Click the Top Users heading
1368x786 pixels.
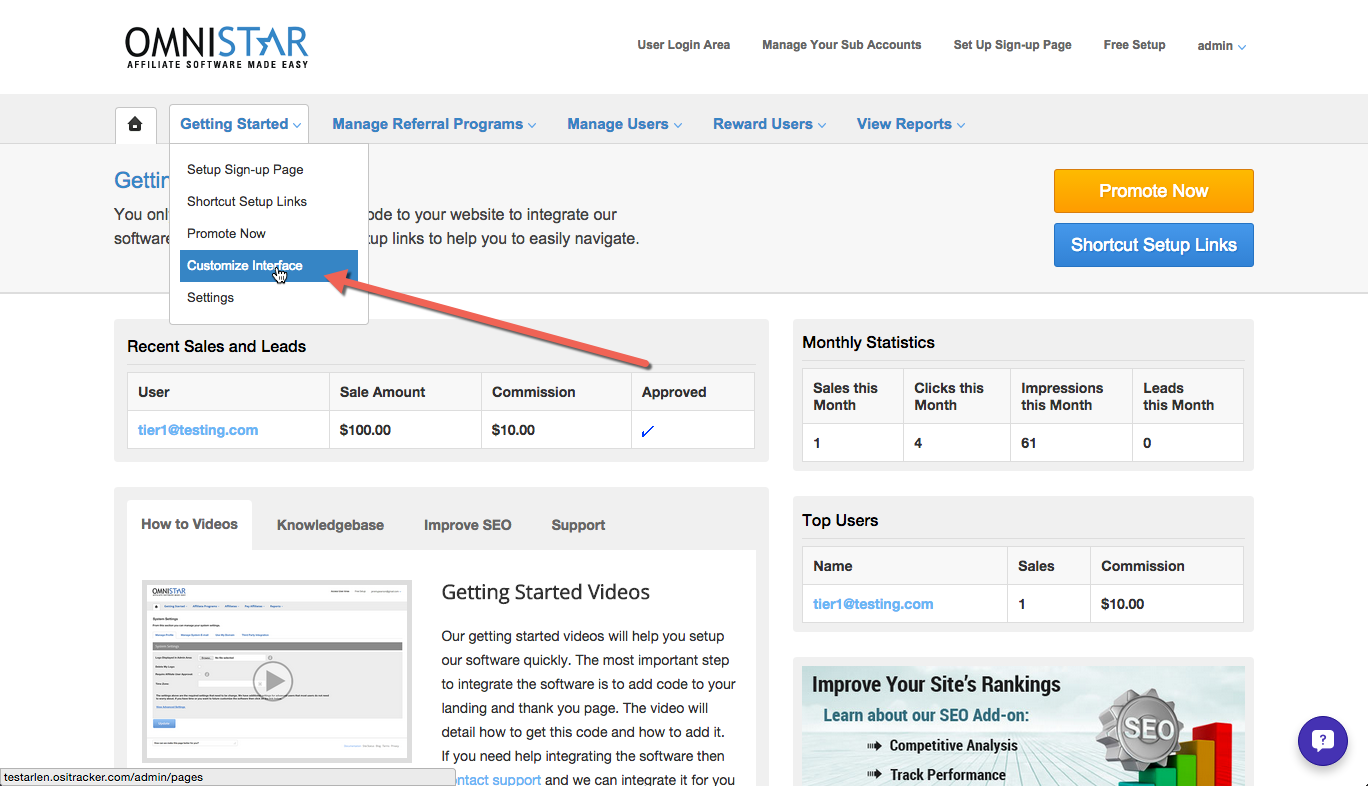tap(840, 520)
